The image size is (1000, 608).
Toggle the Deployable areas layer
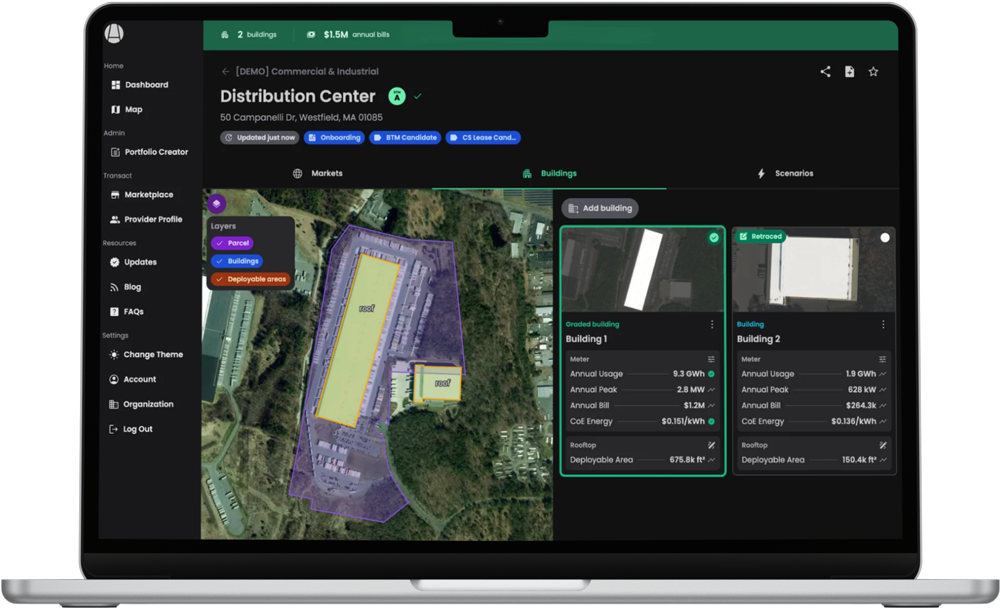[251, 279]
